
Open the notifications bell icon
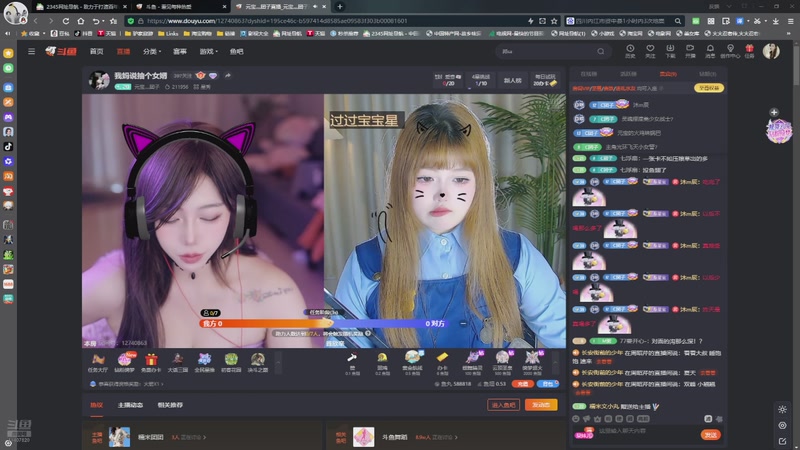pos(710,51)
